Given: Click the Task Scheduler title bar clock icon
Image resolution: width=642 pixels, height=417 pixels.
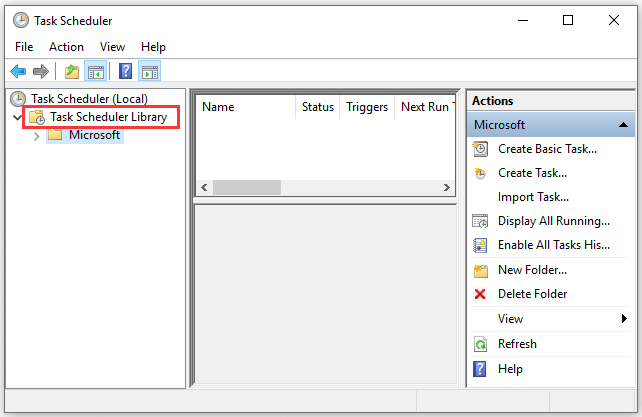Looking at the screenshot, I should 20,20.
